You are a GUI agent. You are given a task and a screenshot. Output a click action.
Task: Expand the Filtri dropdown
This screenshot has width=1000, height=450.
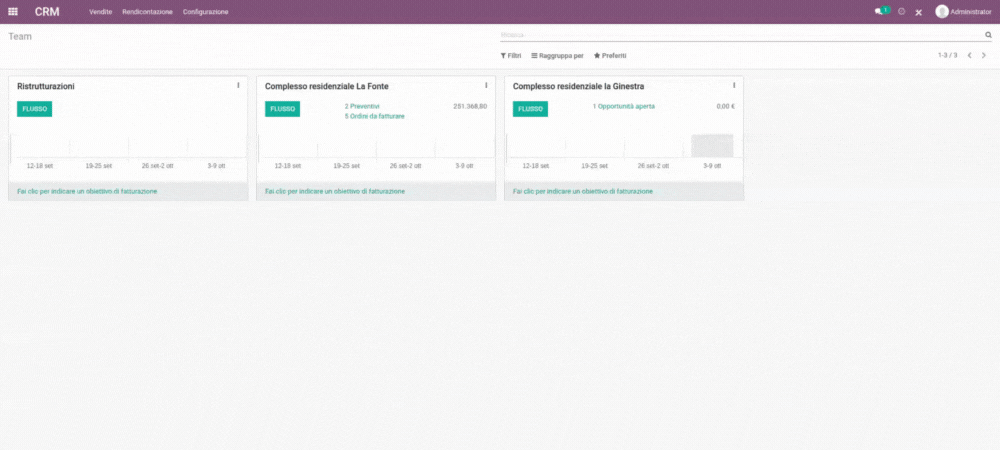click(511, 56)
